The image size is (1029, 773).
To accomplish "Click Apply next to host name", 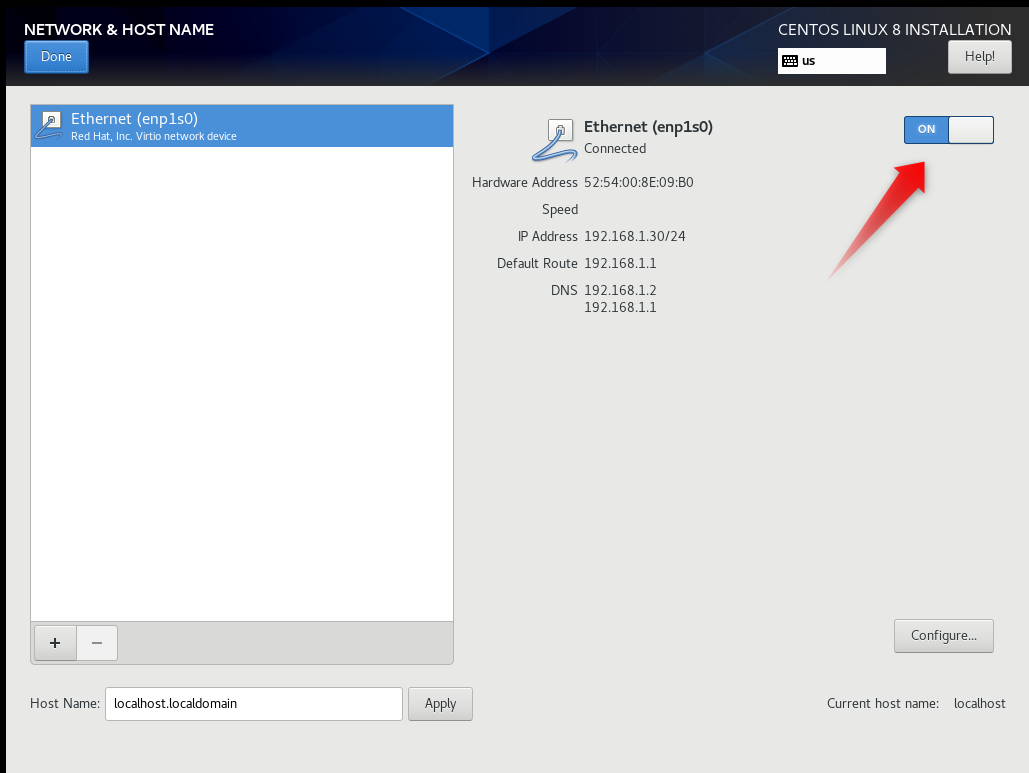I will [x=440, y=704].
